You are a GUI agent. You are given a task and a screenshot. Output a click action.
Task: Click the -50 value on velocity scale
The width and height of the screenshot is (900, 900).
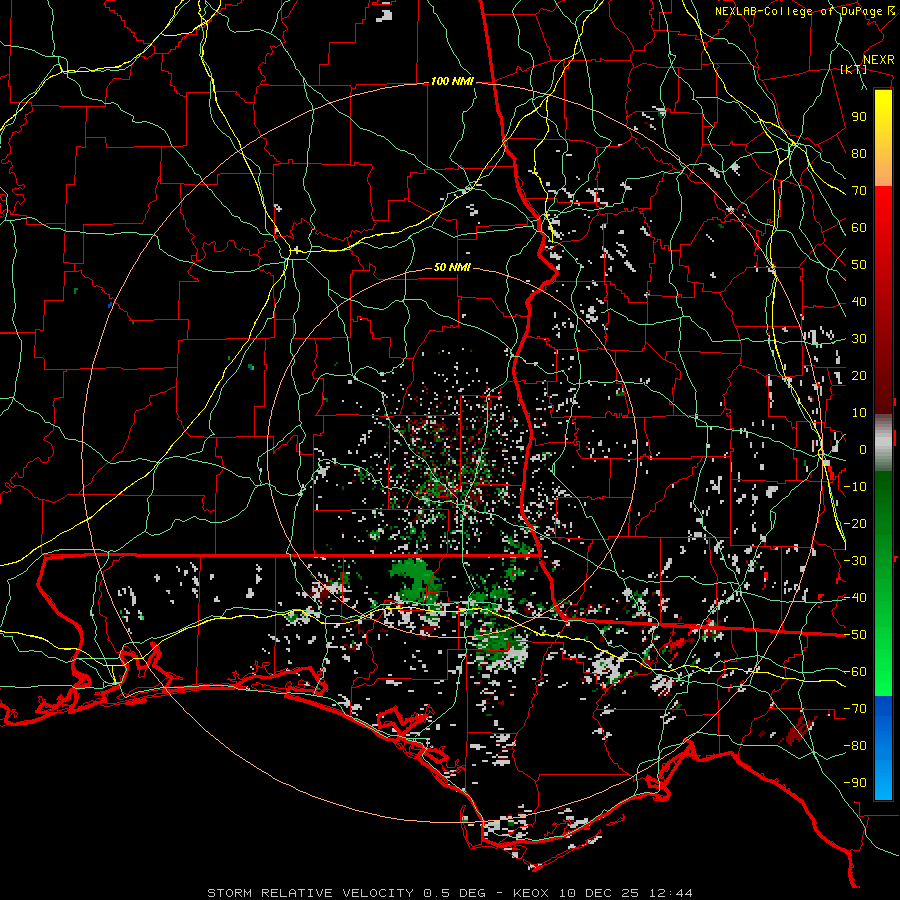pyautogui.click(x=855, y=635)
